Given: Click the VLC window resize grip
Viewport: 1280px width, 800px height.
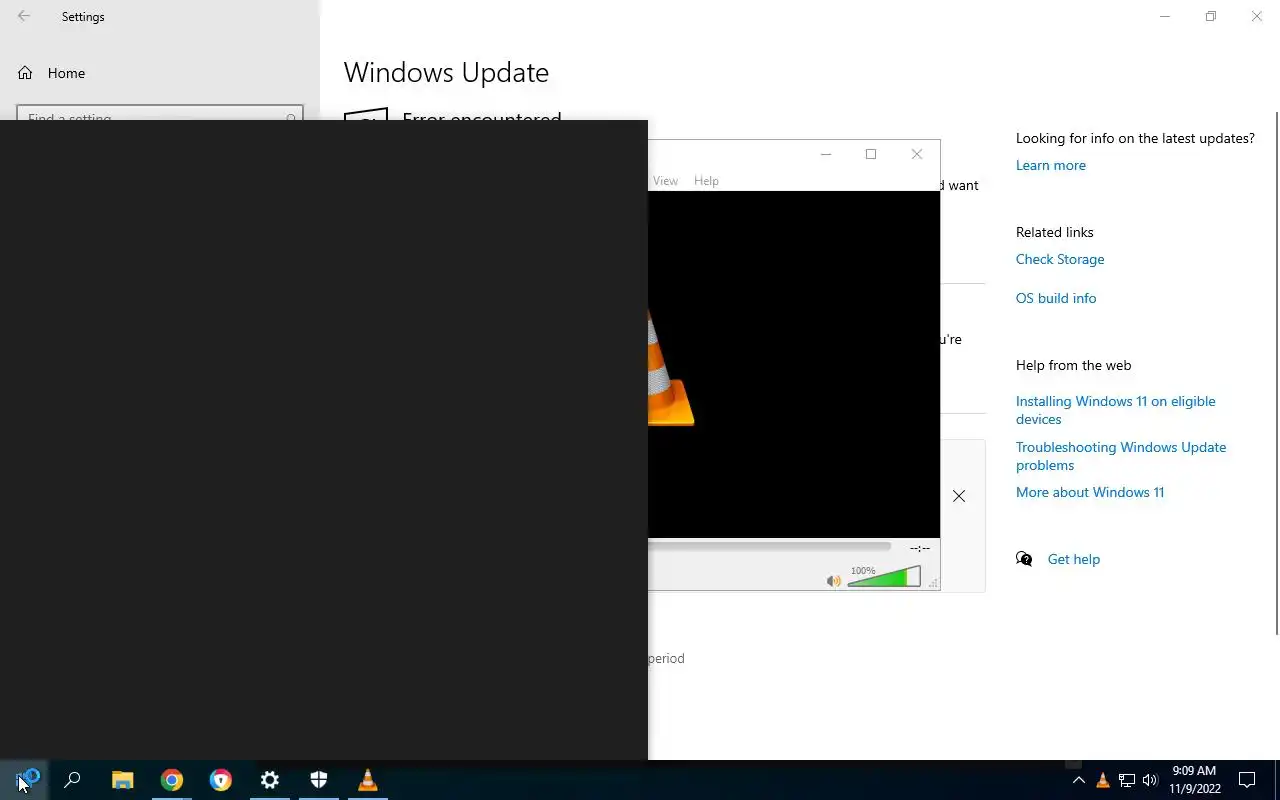Looking at the screenshot, I should tap(934, 583).
